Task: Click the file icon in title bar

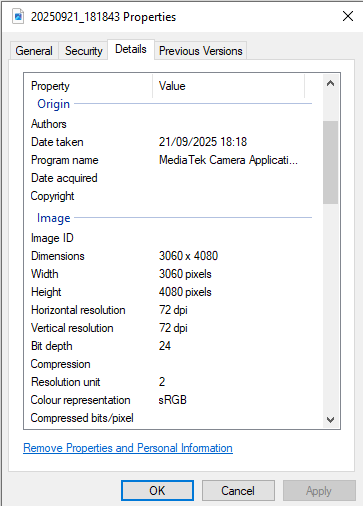Action: tap(18, 16)
